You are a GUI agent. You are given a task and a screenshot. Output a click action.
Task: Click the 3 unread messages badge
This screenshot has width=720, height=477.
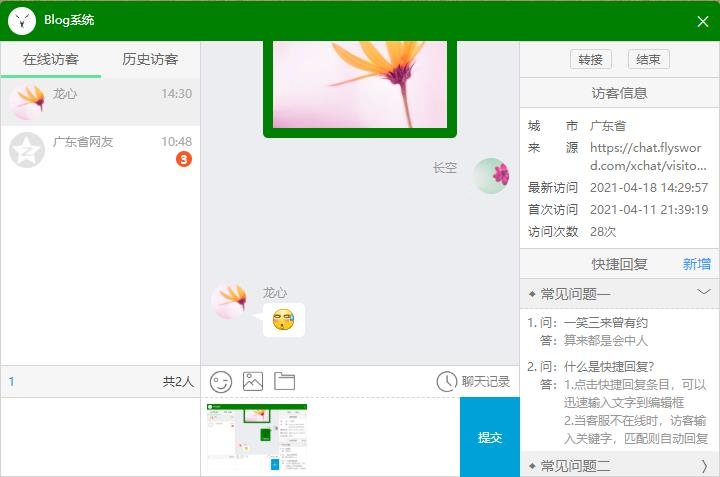point(183,159)
